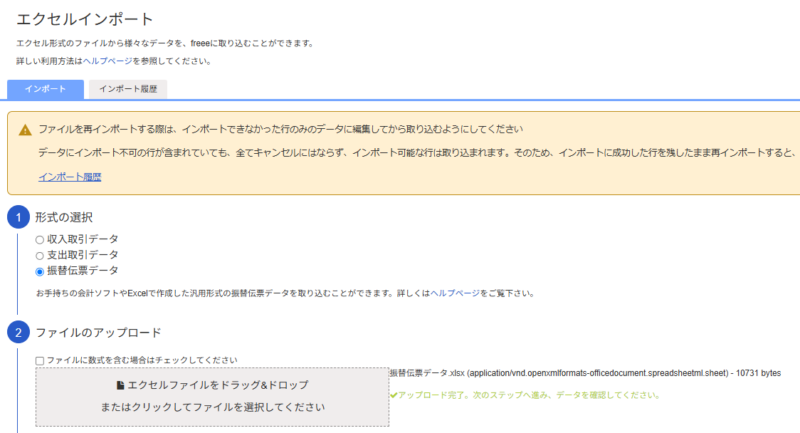Open the ヘルプページ link under 振替伝票データ
Image resolution: width=800 pixels, height=433 pixels.
click(455, 293)
